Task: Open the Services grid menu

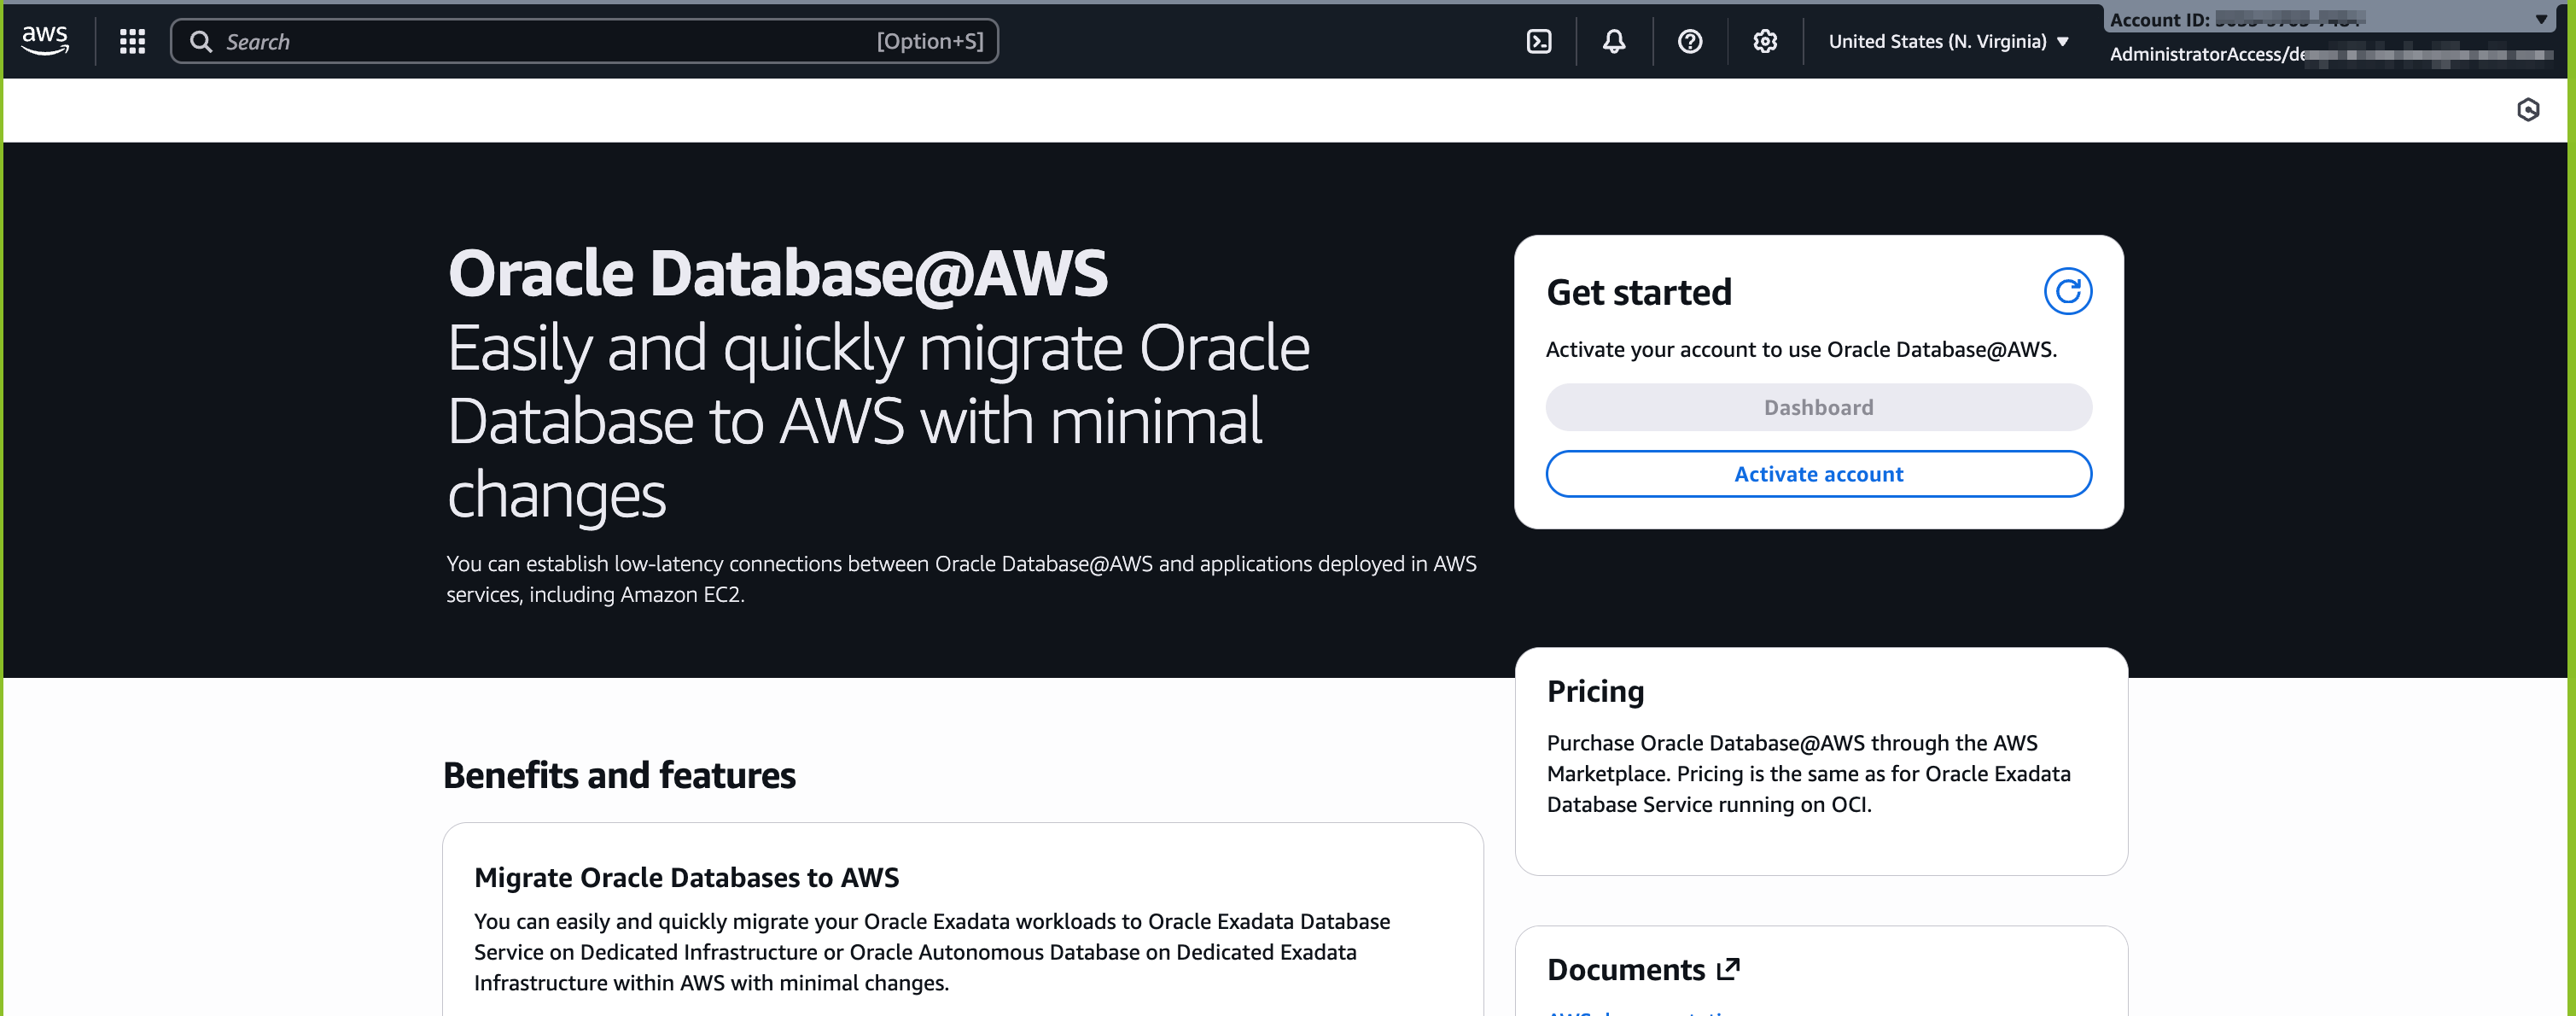Action: [132, 41]
